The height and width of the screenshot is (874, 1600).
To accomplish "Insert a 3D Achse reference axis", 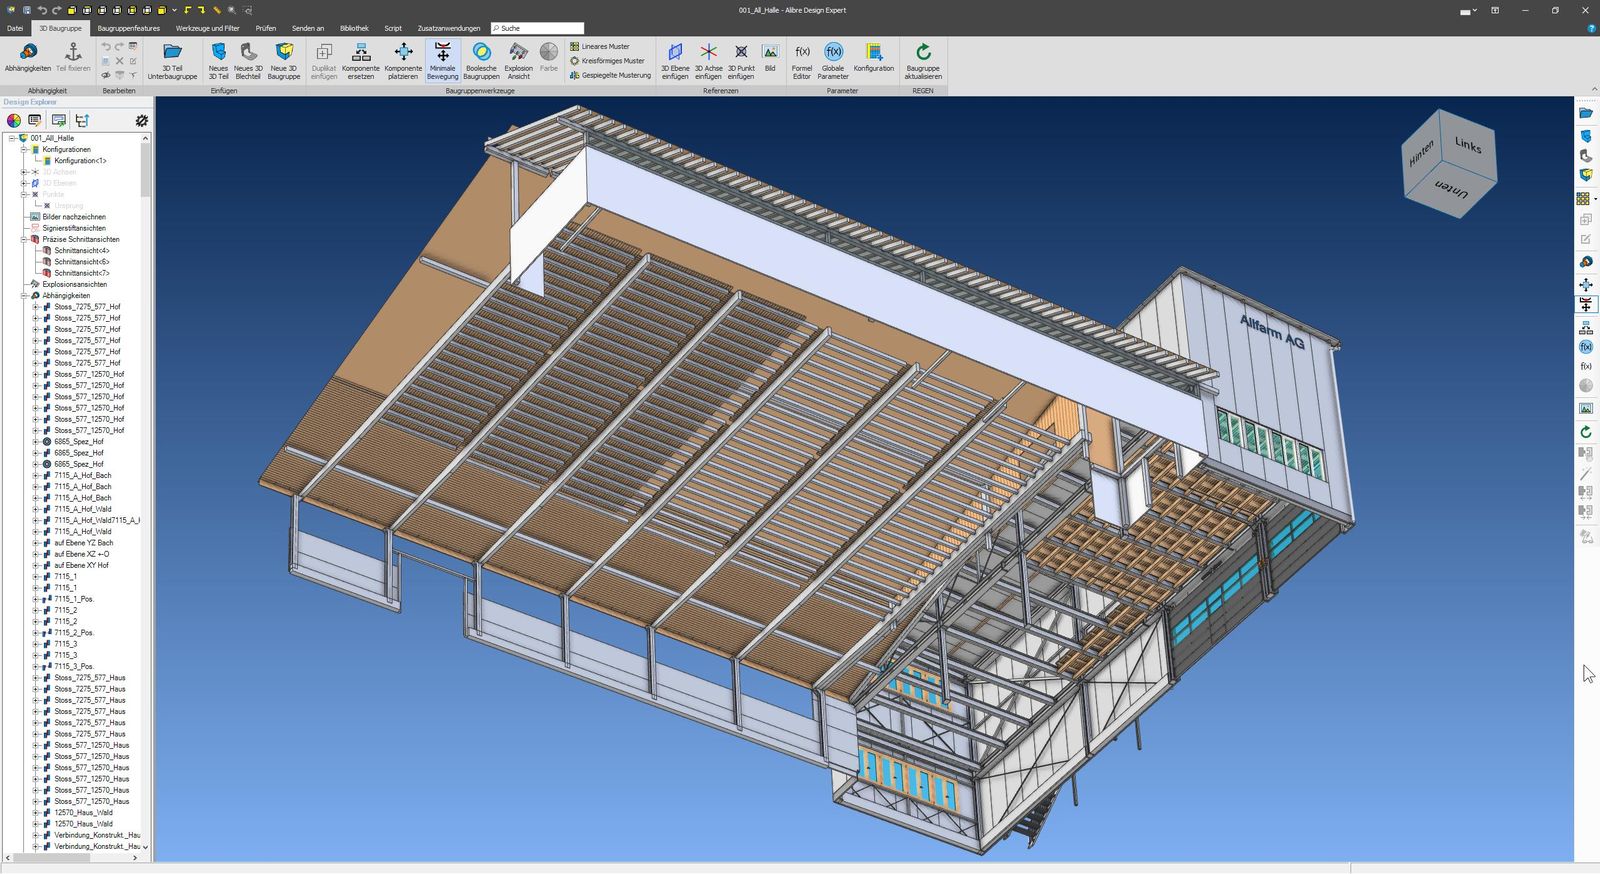I will tap(708, 60).
